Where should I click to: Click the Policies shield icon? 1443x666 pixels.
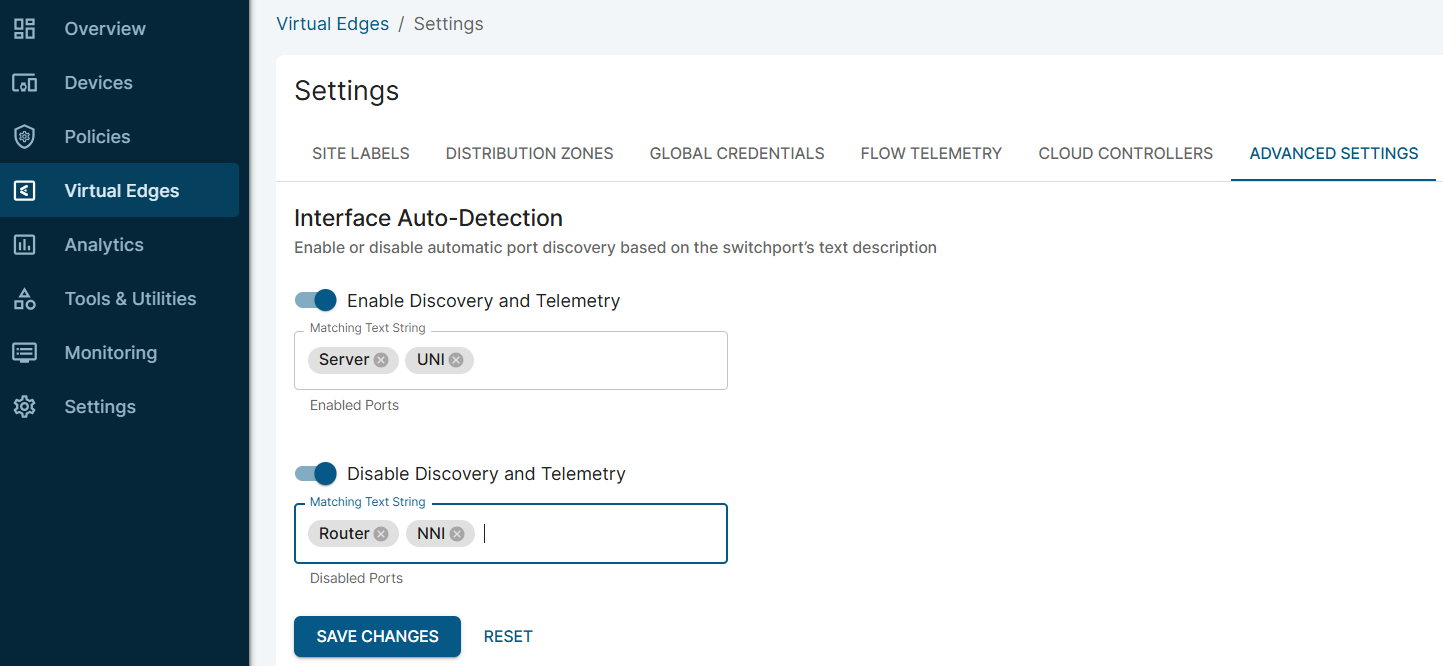[25, 137]
